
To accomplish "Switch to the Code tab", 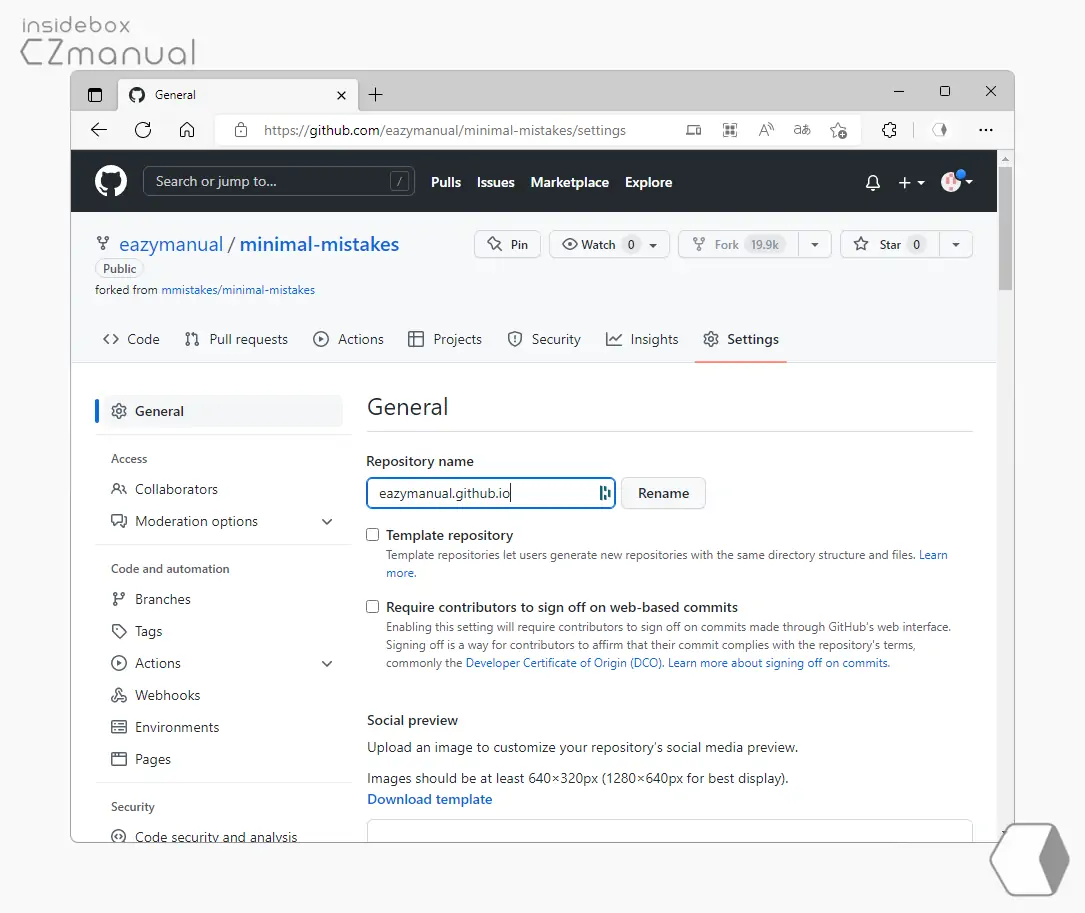I will point(131,339).
